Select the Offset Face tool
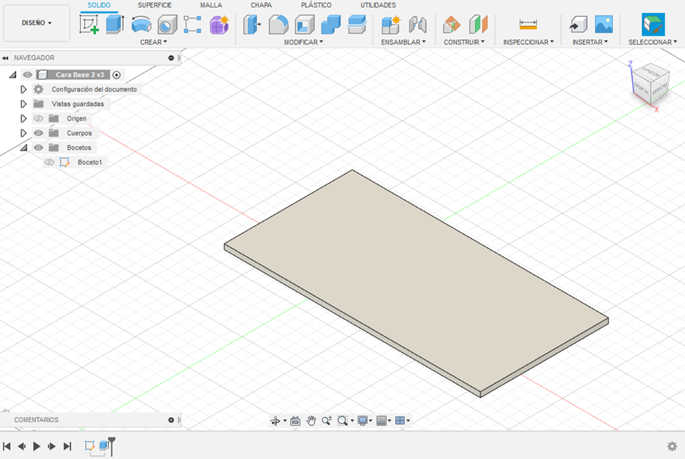Screen dimensions: 685x459 (357, 24)
